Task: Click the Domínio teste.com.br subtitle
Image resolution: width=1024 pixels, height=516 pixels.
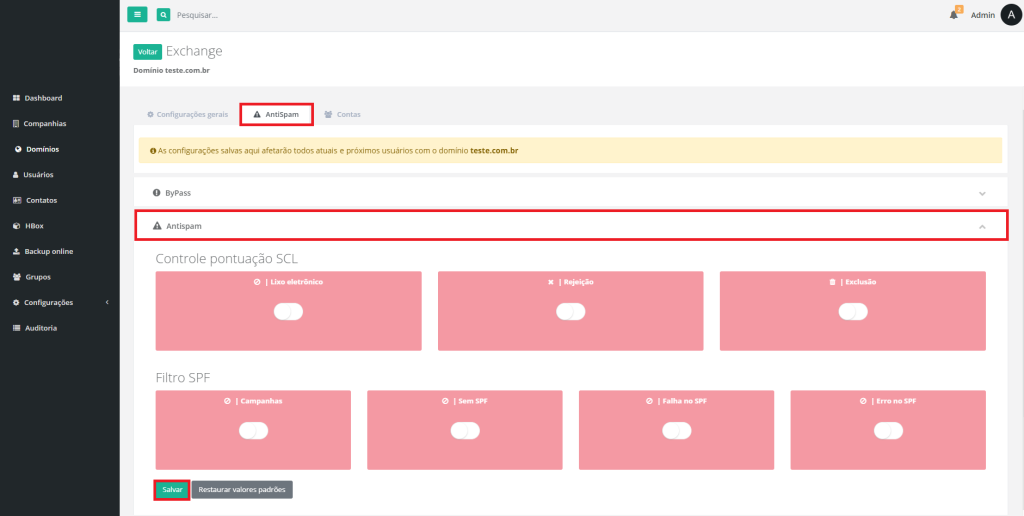Action: pos(172,71)
